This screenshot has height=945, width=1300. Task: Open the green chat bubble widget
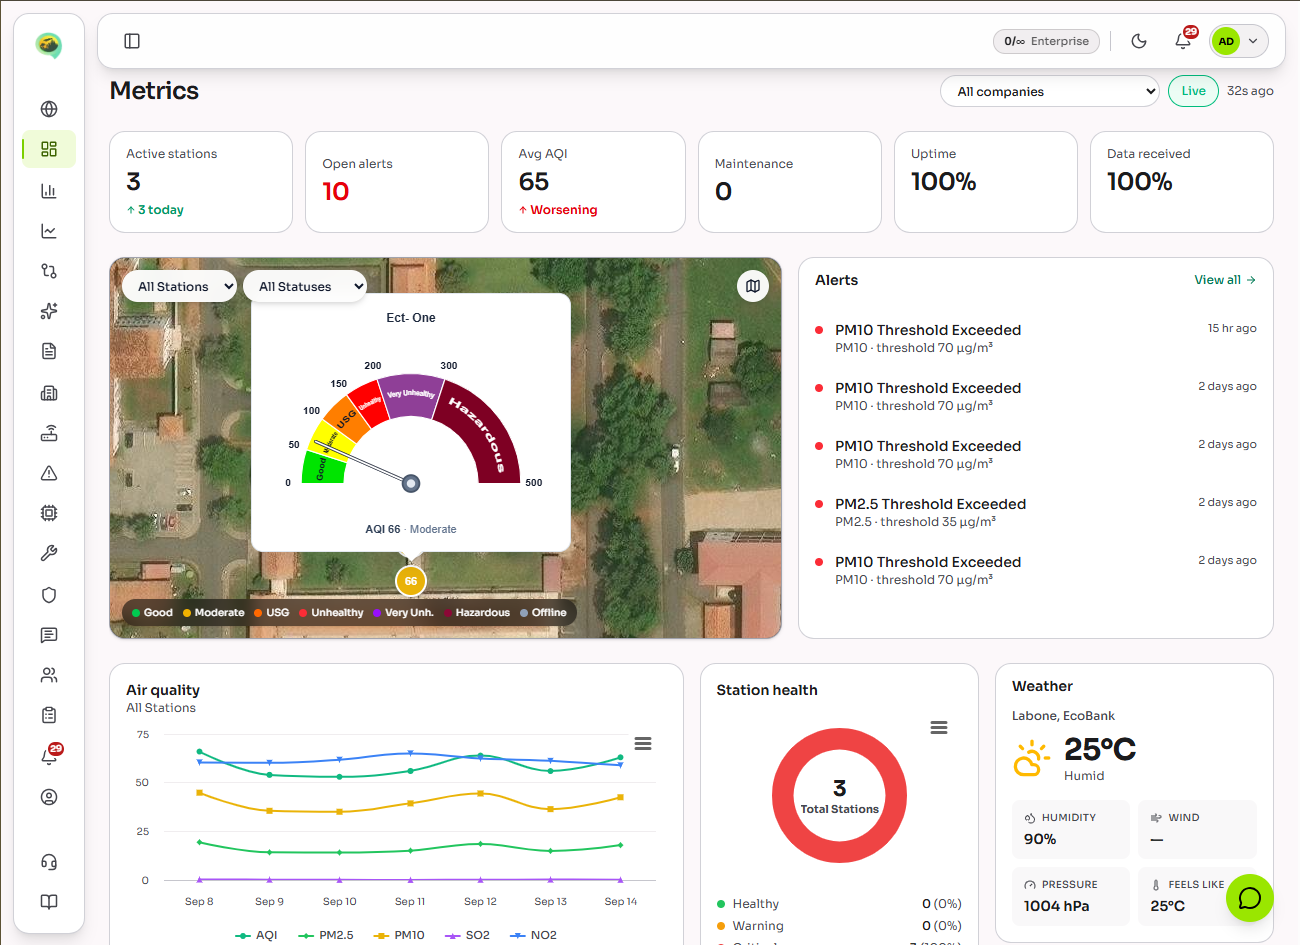1250,898
